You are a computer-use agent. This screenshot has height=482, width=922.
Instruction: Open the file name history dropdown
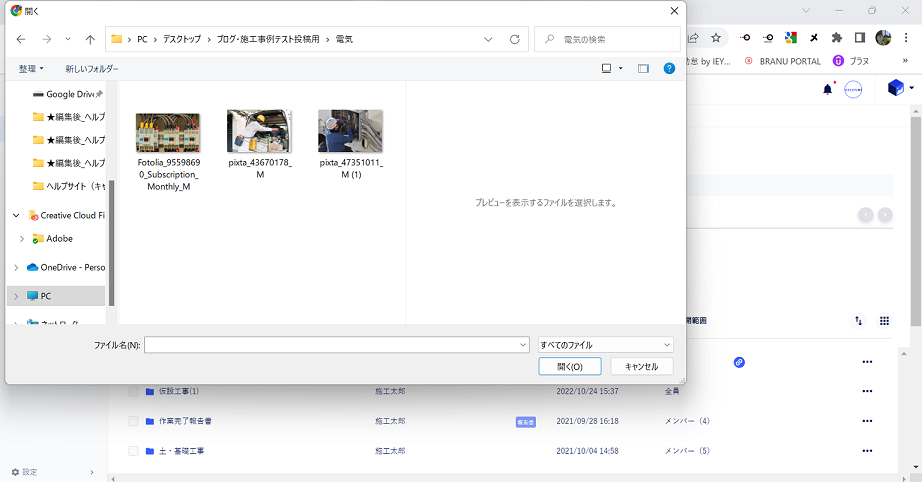(523, 345)
